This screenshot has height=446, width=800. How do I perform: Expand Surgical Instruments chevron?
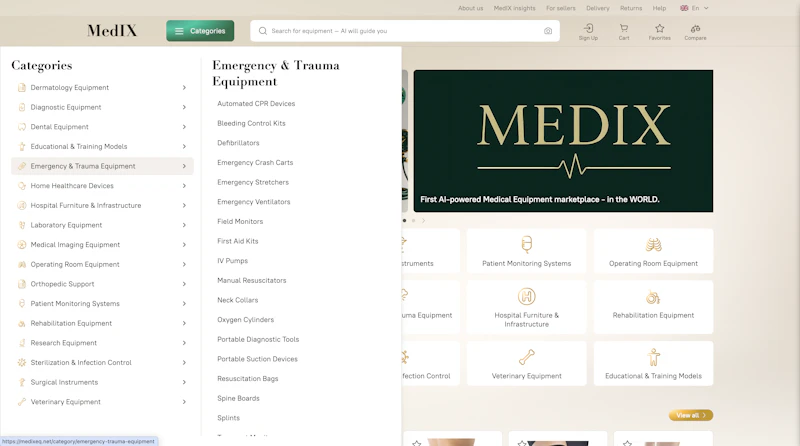pos(184,382)
